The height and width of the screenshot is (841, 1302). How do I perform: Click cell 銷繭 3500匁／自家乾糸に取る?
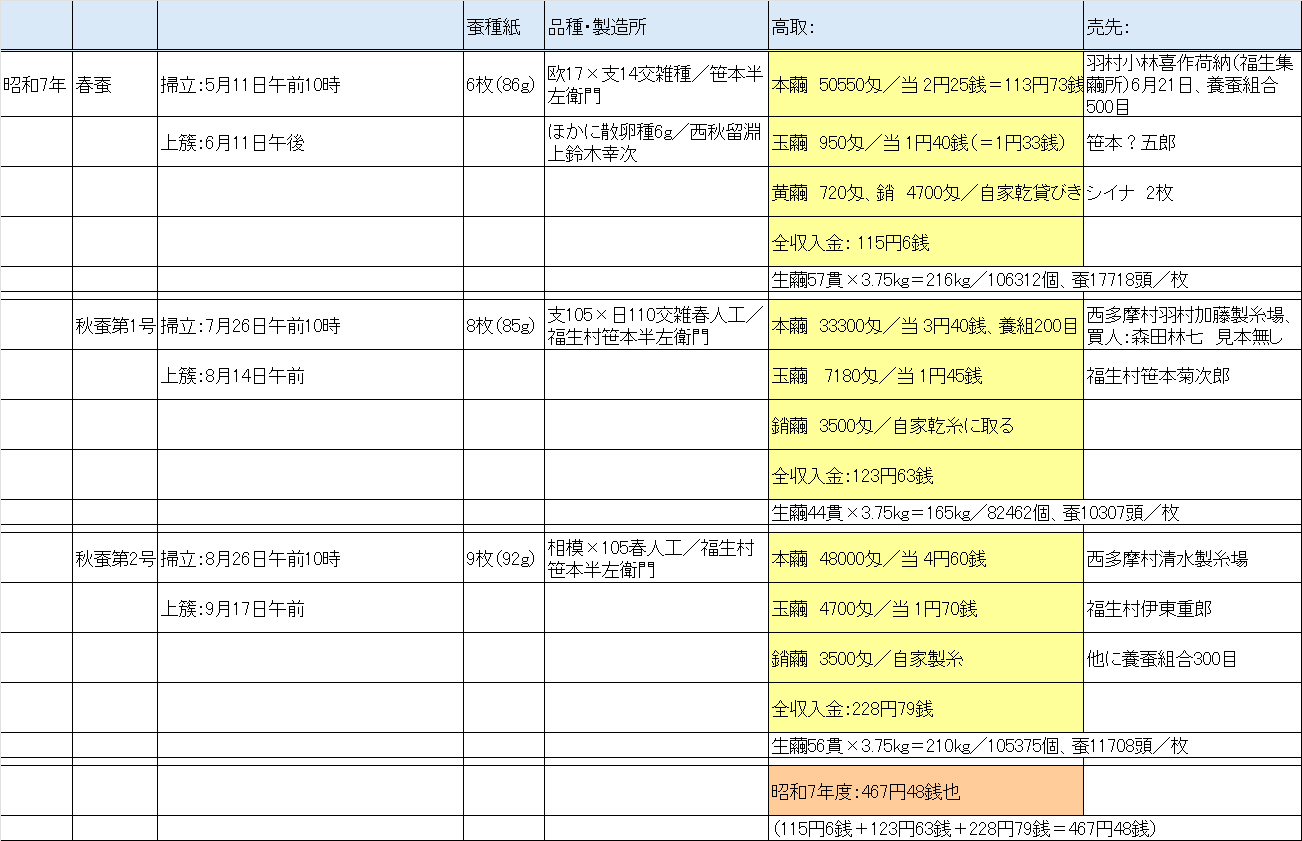tap(926, 425)
